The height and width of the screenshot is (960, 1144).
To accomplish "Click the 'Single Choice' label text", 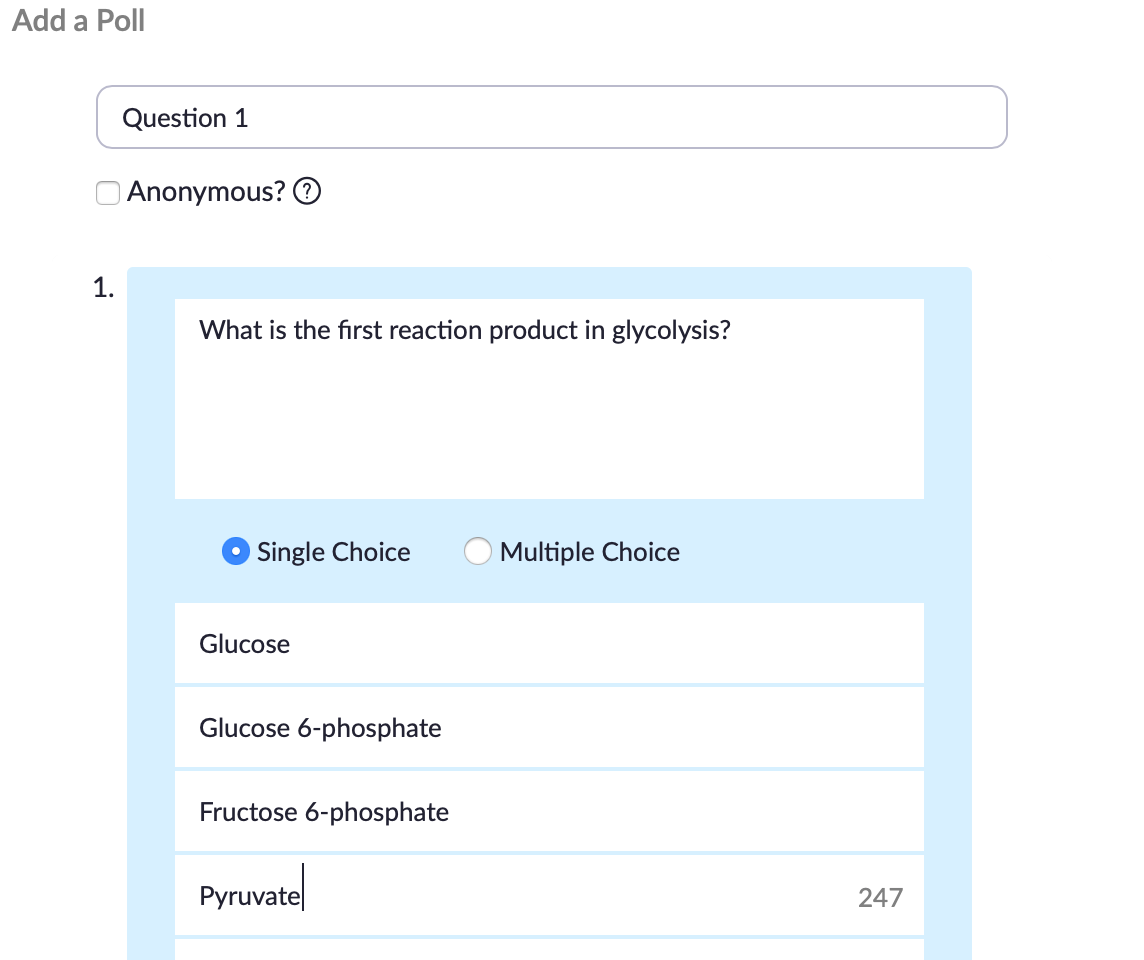I will coord(333,552).
